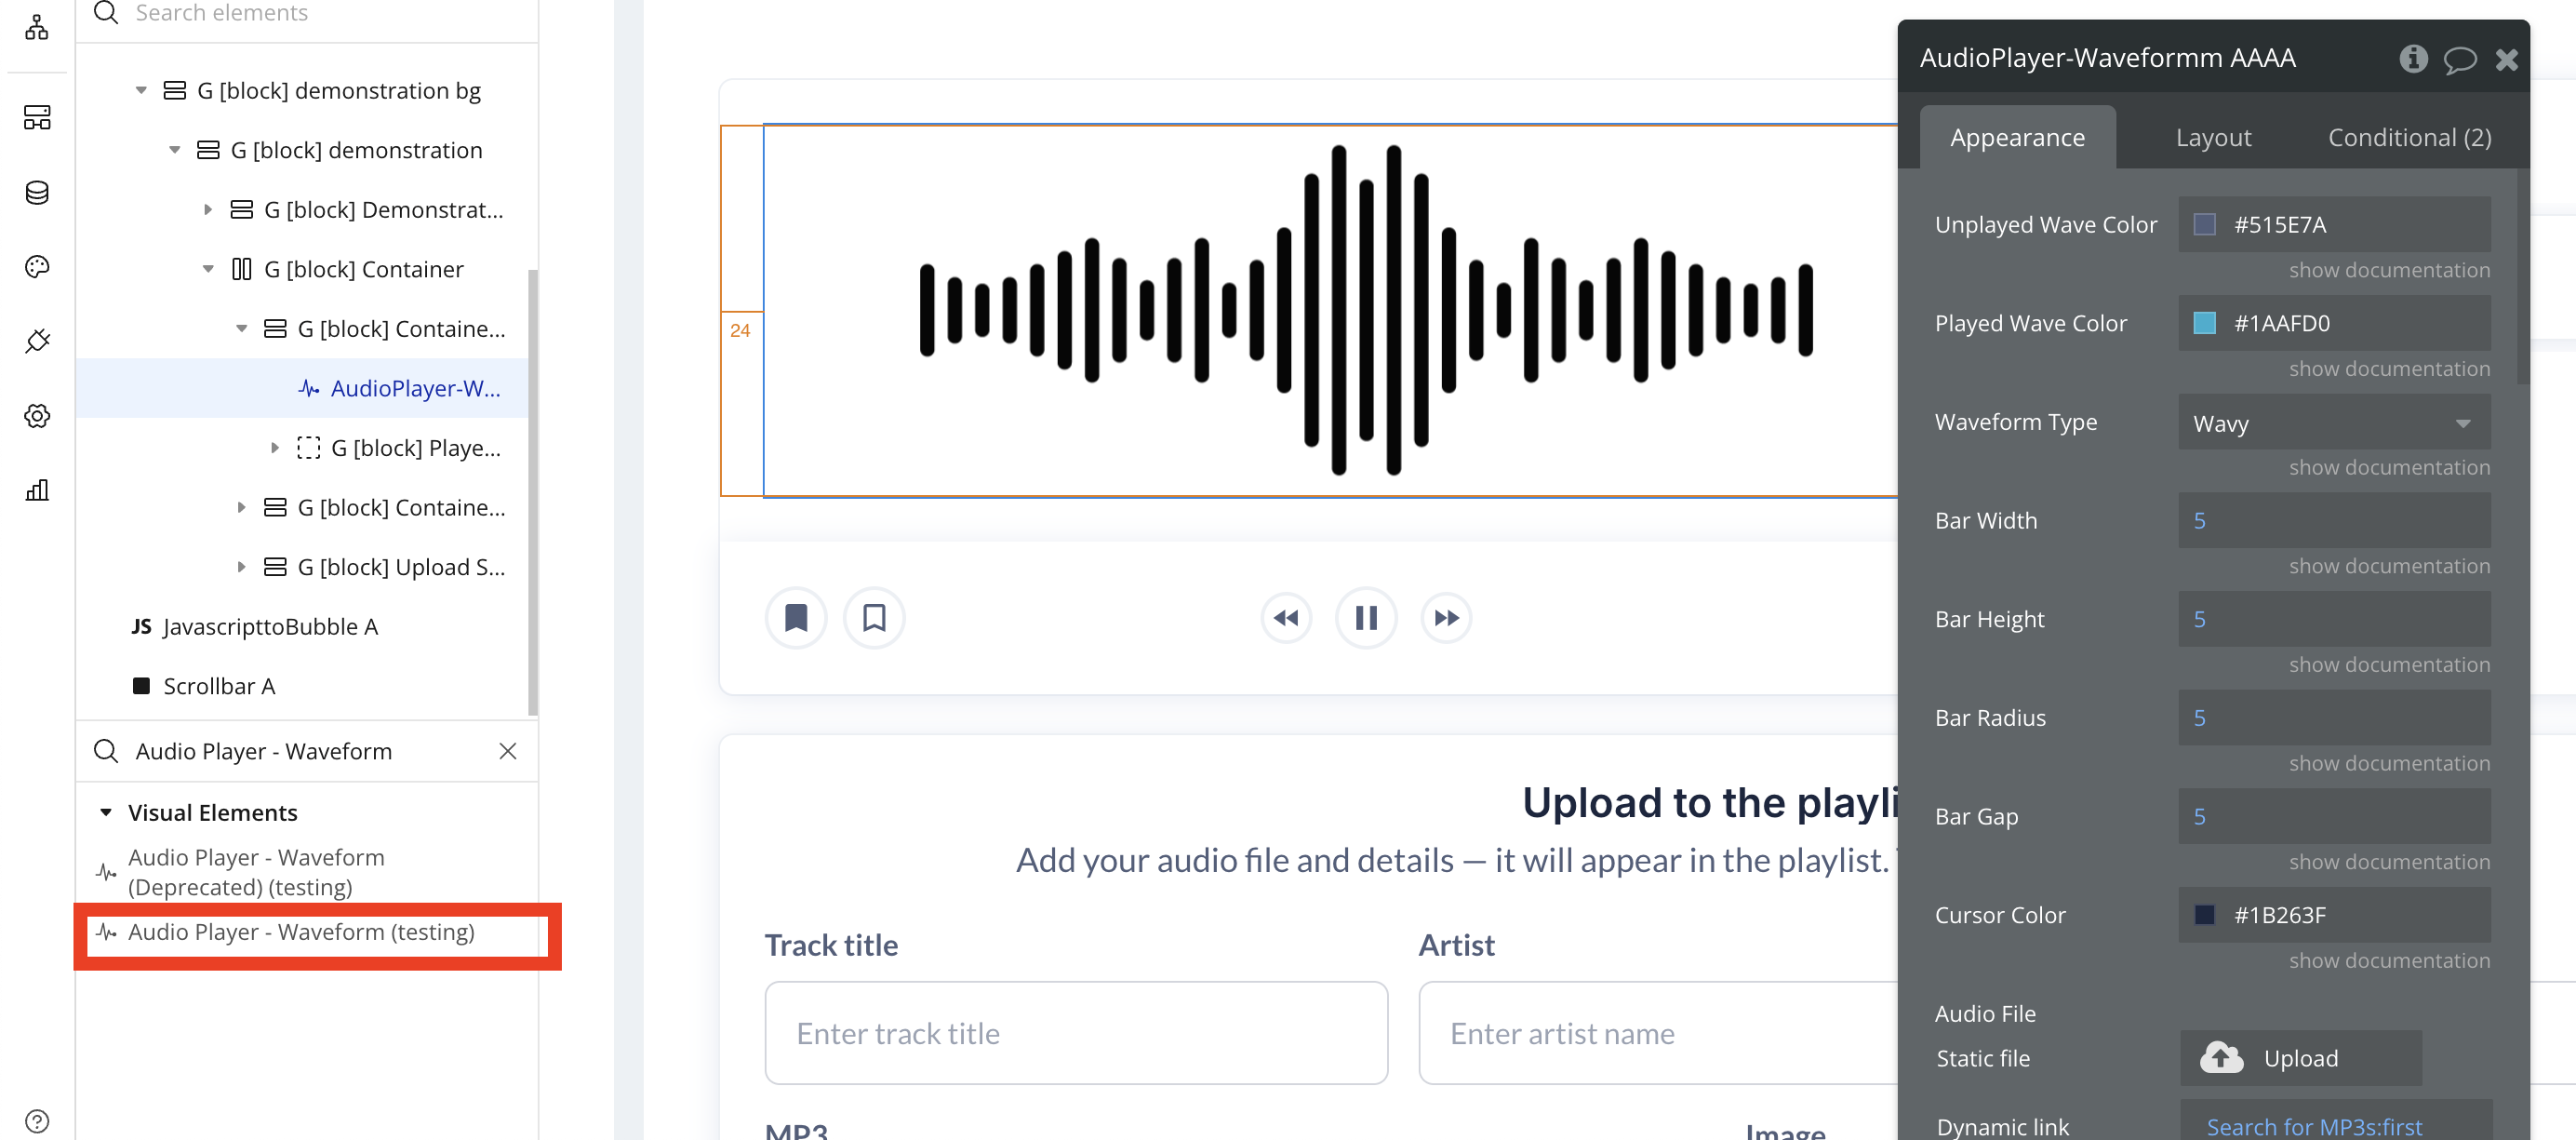Click the filled bookmark button
2576x1140 pixels.
tap(795, 618)
